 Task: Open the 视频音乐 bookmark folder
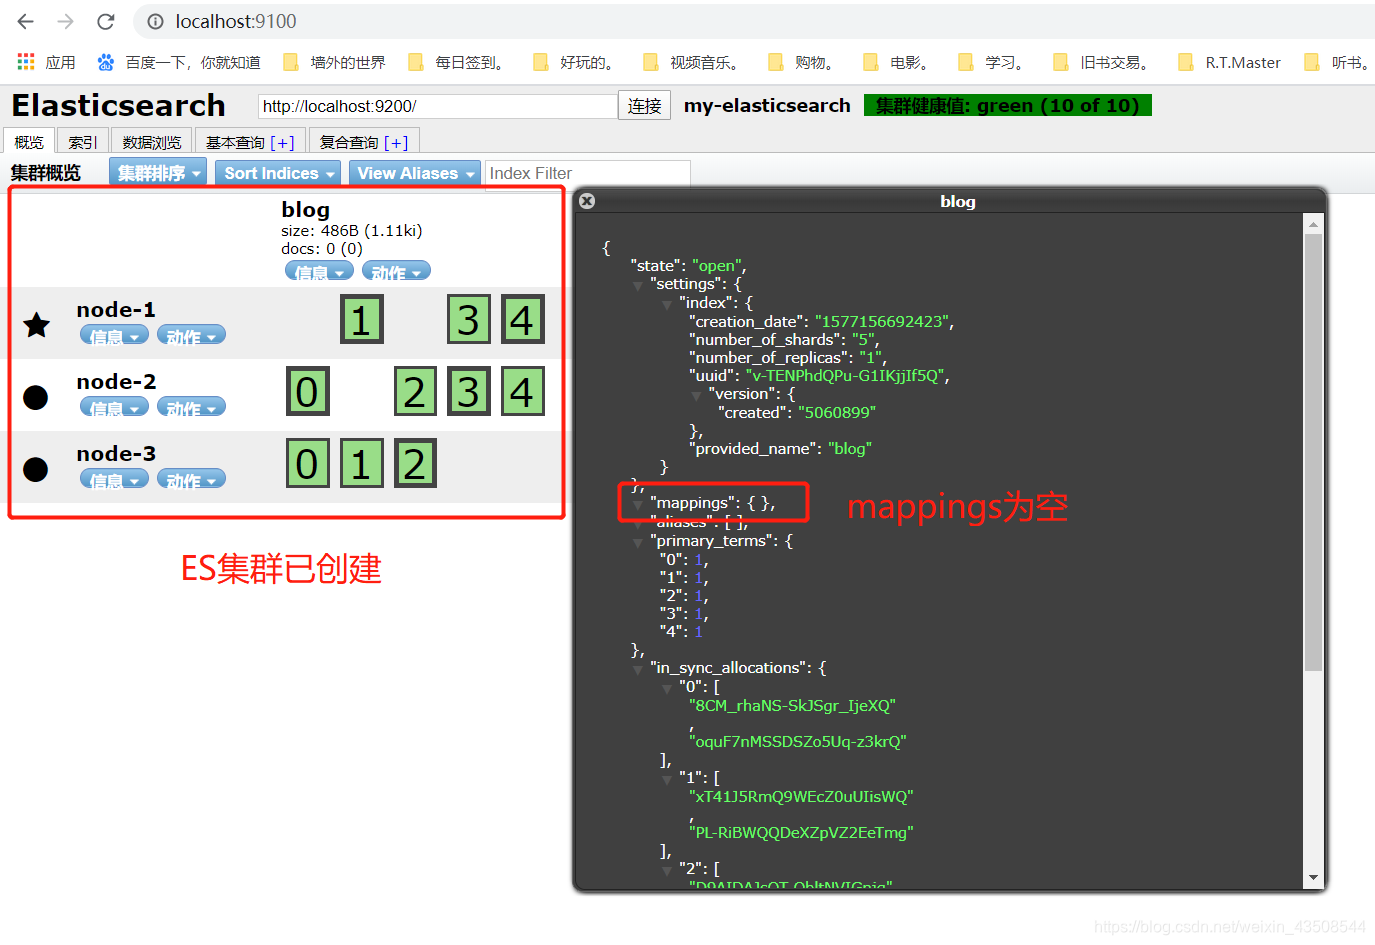point(694,62)
